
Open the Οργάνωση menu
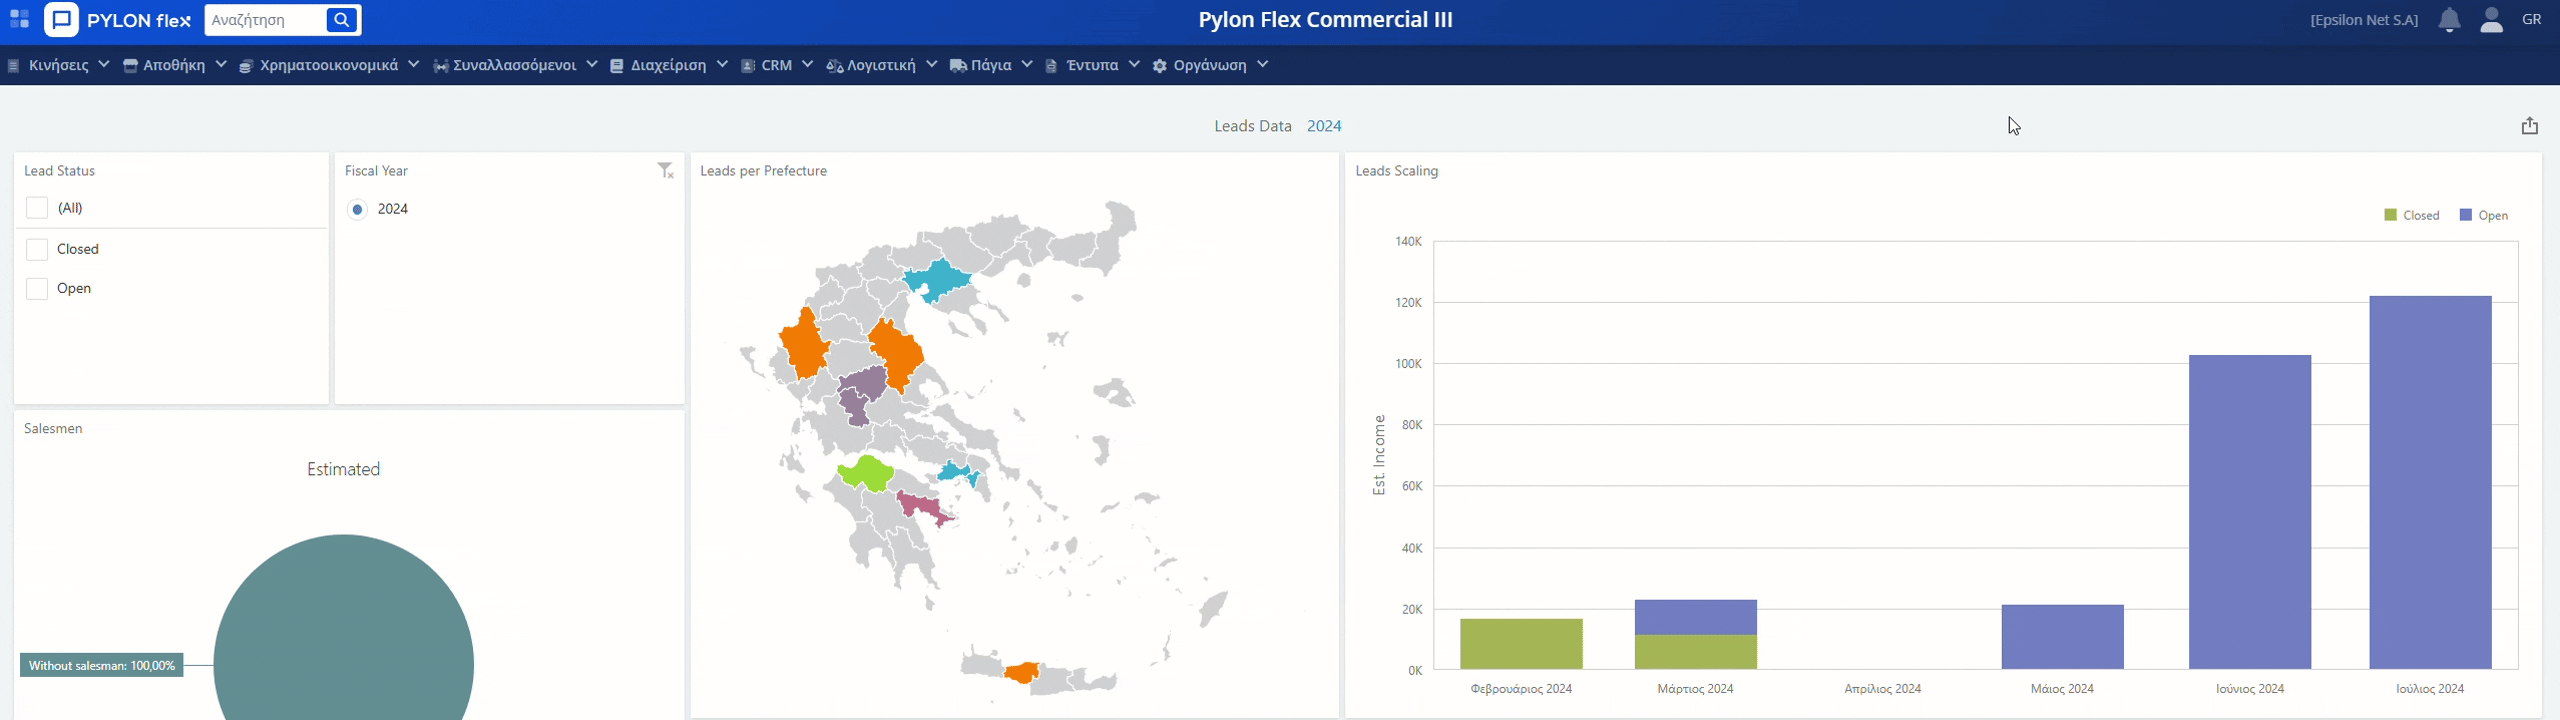click(x=1210, y=65)
